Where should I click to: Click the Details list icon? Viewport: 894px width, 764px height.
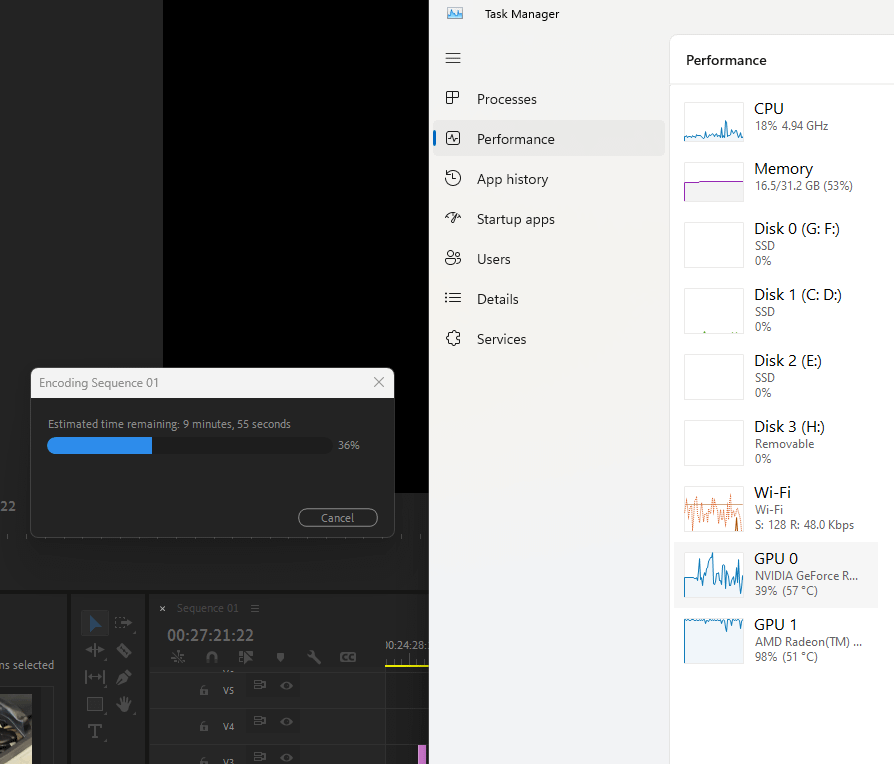[x=453, y=298]
